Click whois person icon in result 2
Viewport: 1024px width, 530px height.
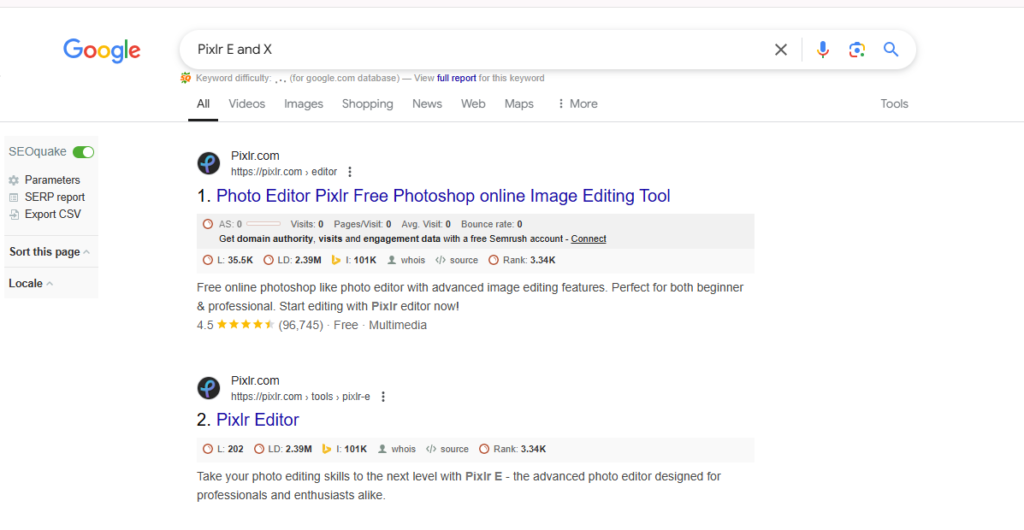pos(382,449)
